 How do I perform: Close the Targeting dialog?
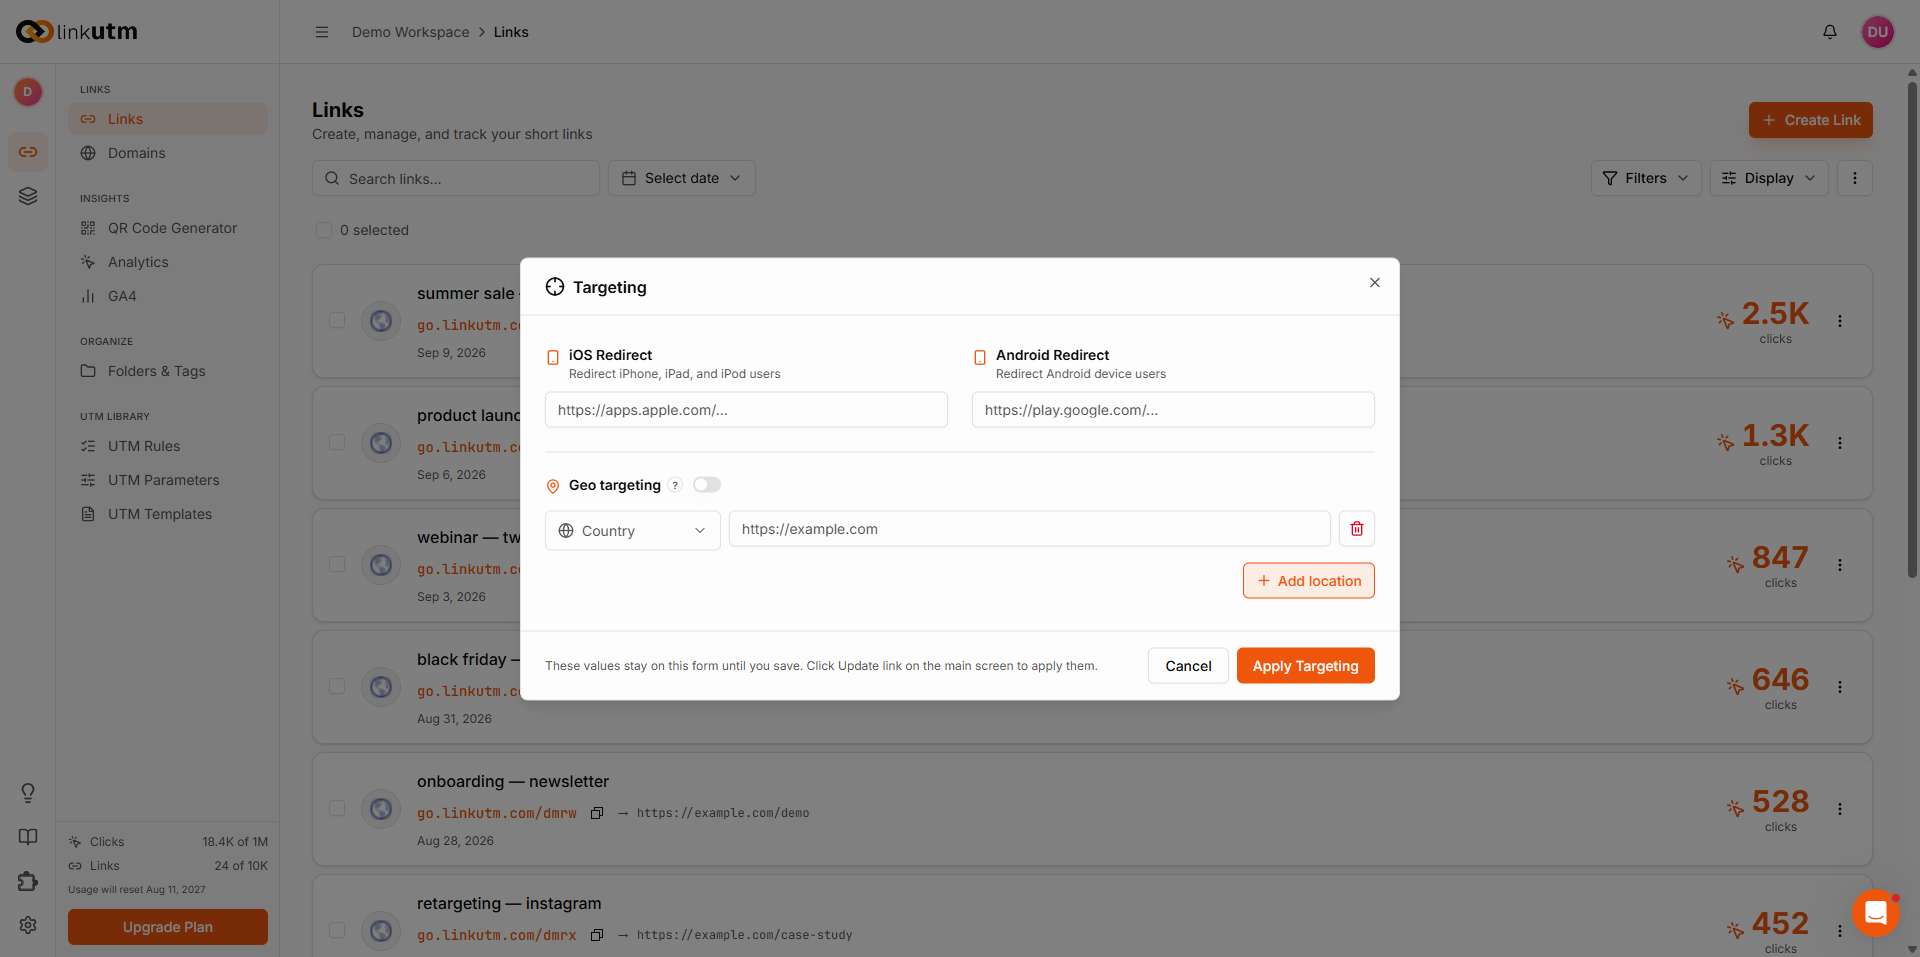click(1375, 283)
